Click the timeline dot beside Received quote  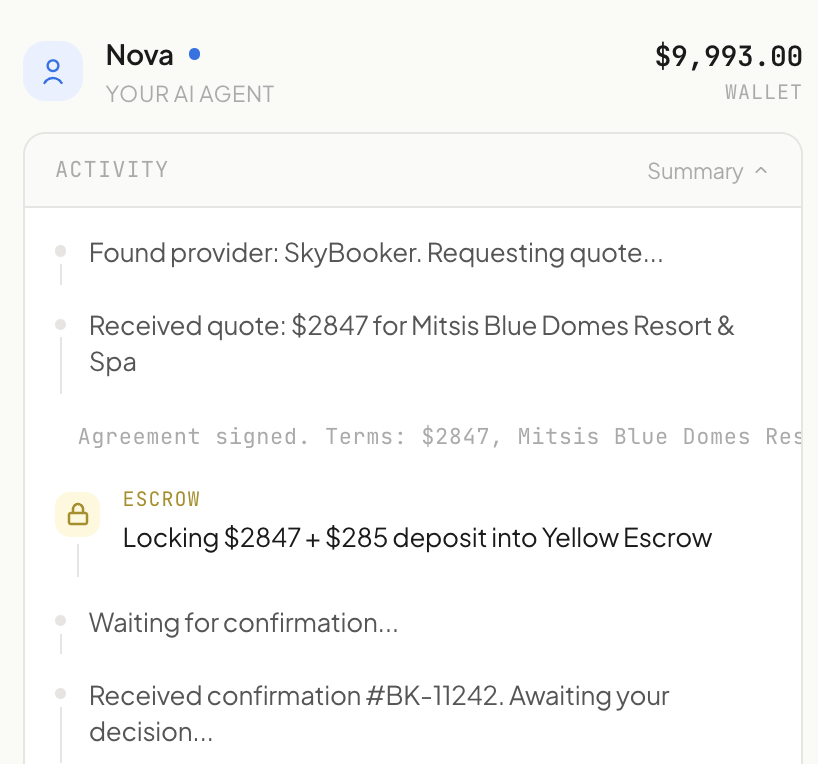click(x=61, y=325)
